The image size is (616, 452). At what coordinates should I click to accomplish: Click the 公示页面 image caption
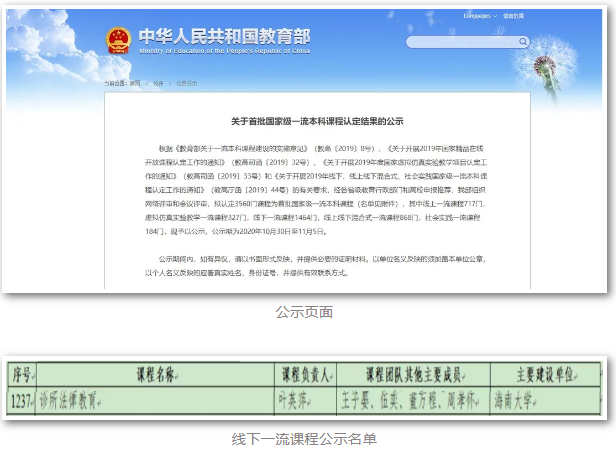point(308,313)
